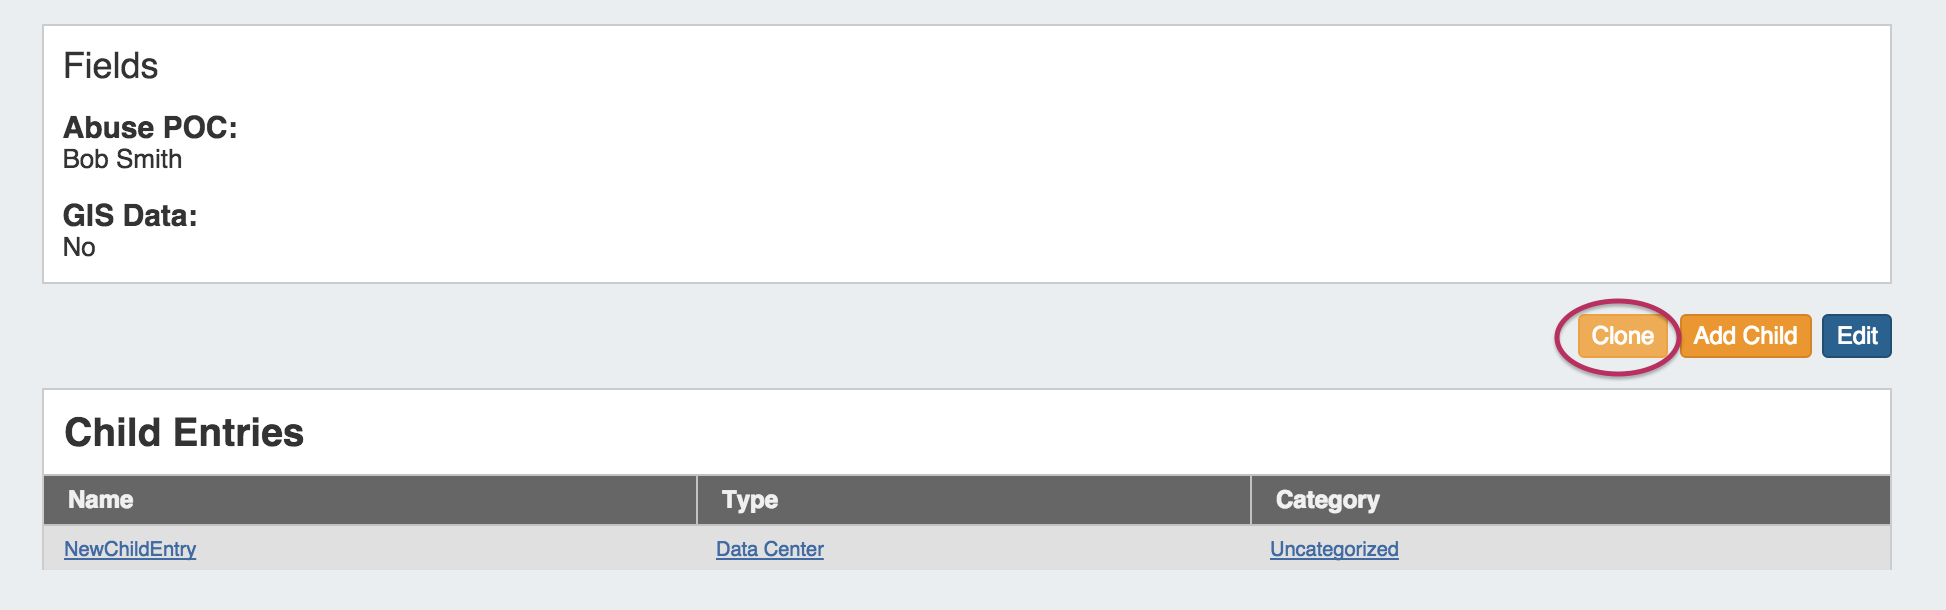This screenshot has width=1946, height=610.
Task: Click the Fields section heading
Action: [111, 66]
